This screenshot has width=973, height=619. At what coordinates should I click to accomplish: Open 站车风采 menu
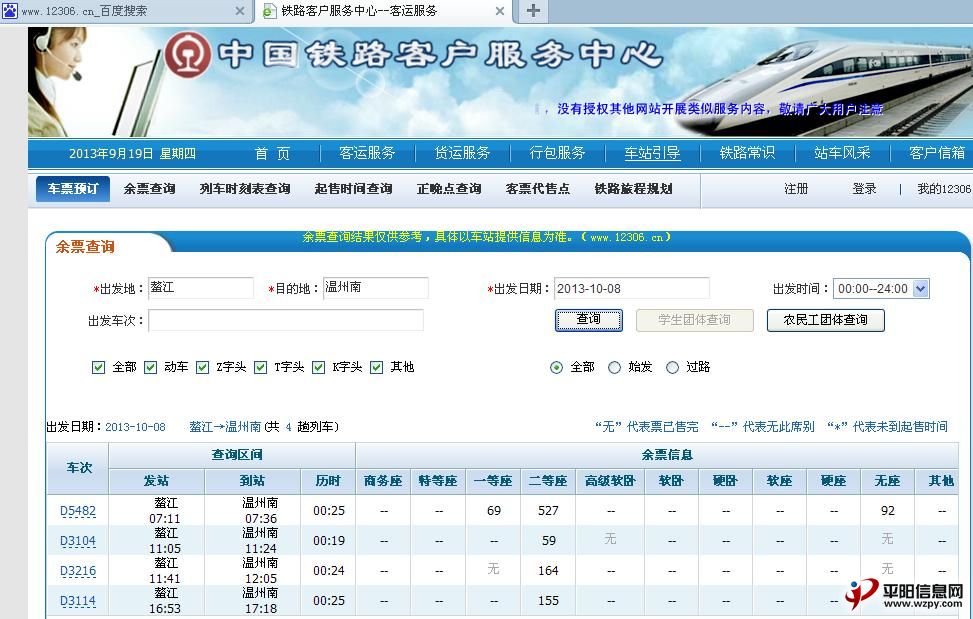[842, 153]
